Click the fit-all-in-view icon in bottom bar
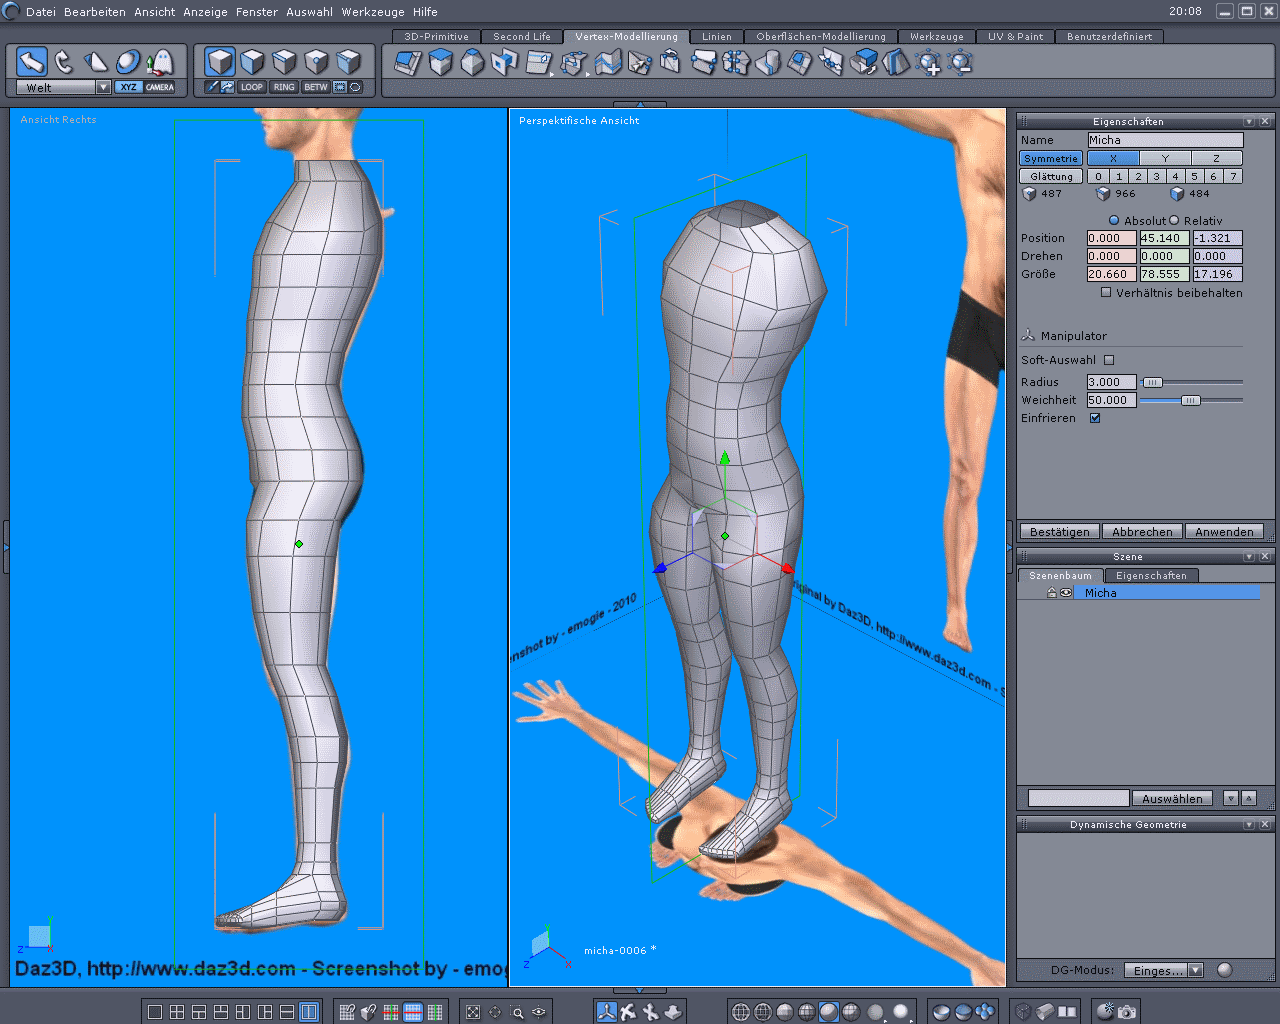Viewport: 1280px width, 1024px height. click(x=473, y=1012)
